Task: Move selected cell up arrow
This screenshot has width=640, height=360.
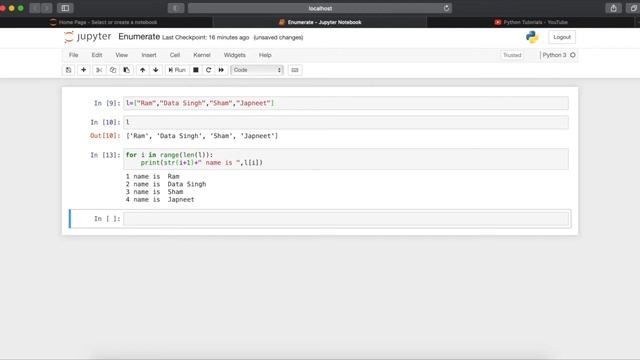Action: [142, 70]
